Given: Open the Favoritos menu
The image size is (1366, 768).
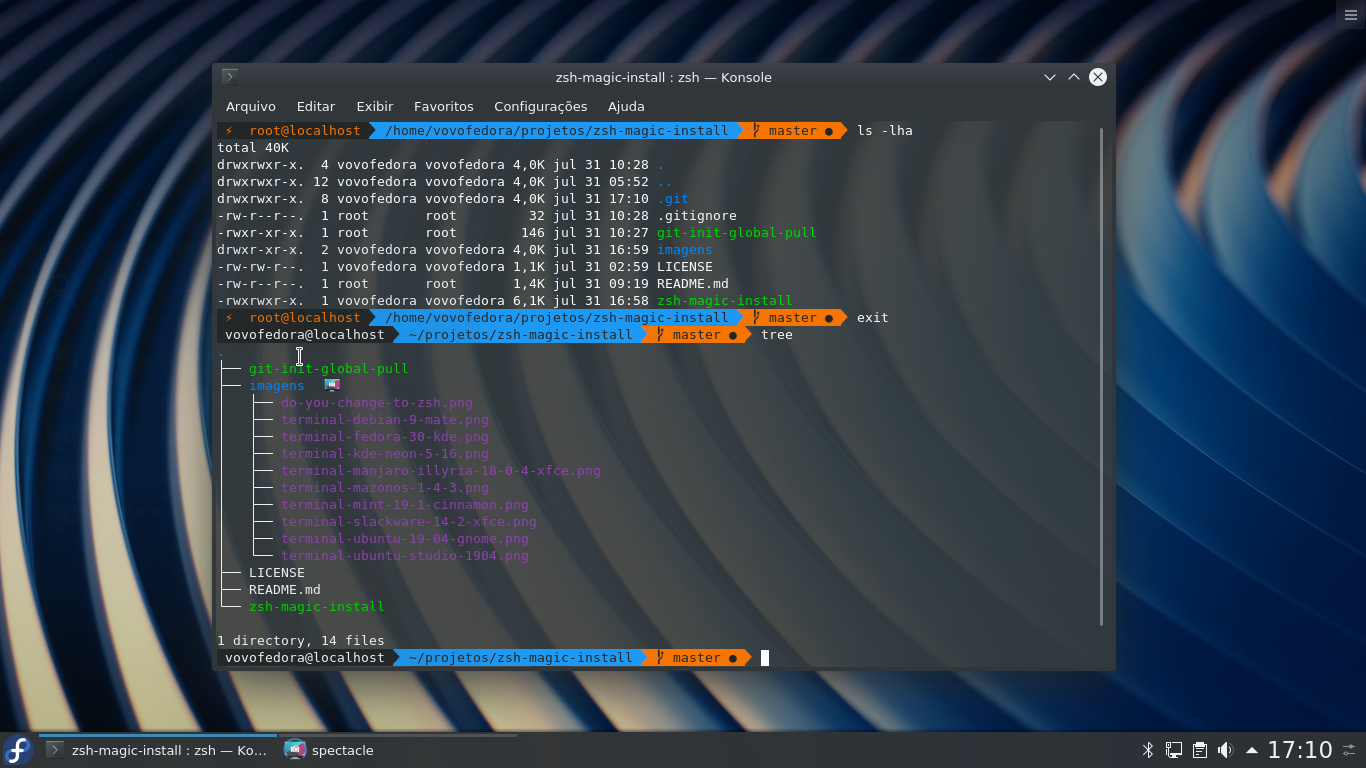Looking at the screenshot, I should [x=444, y=106].
